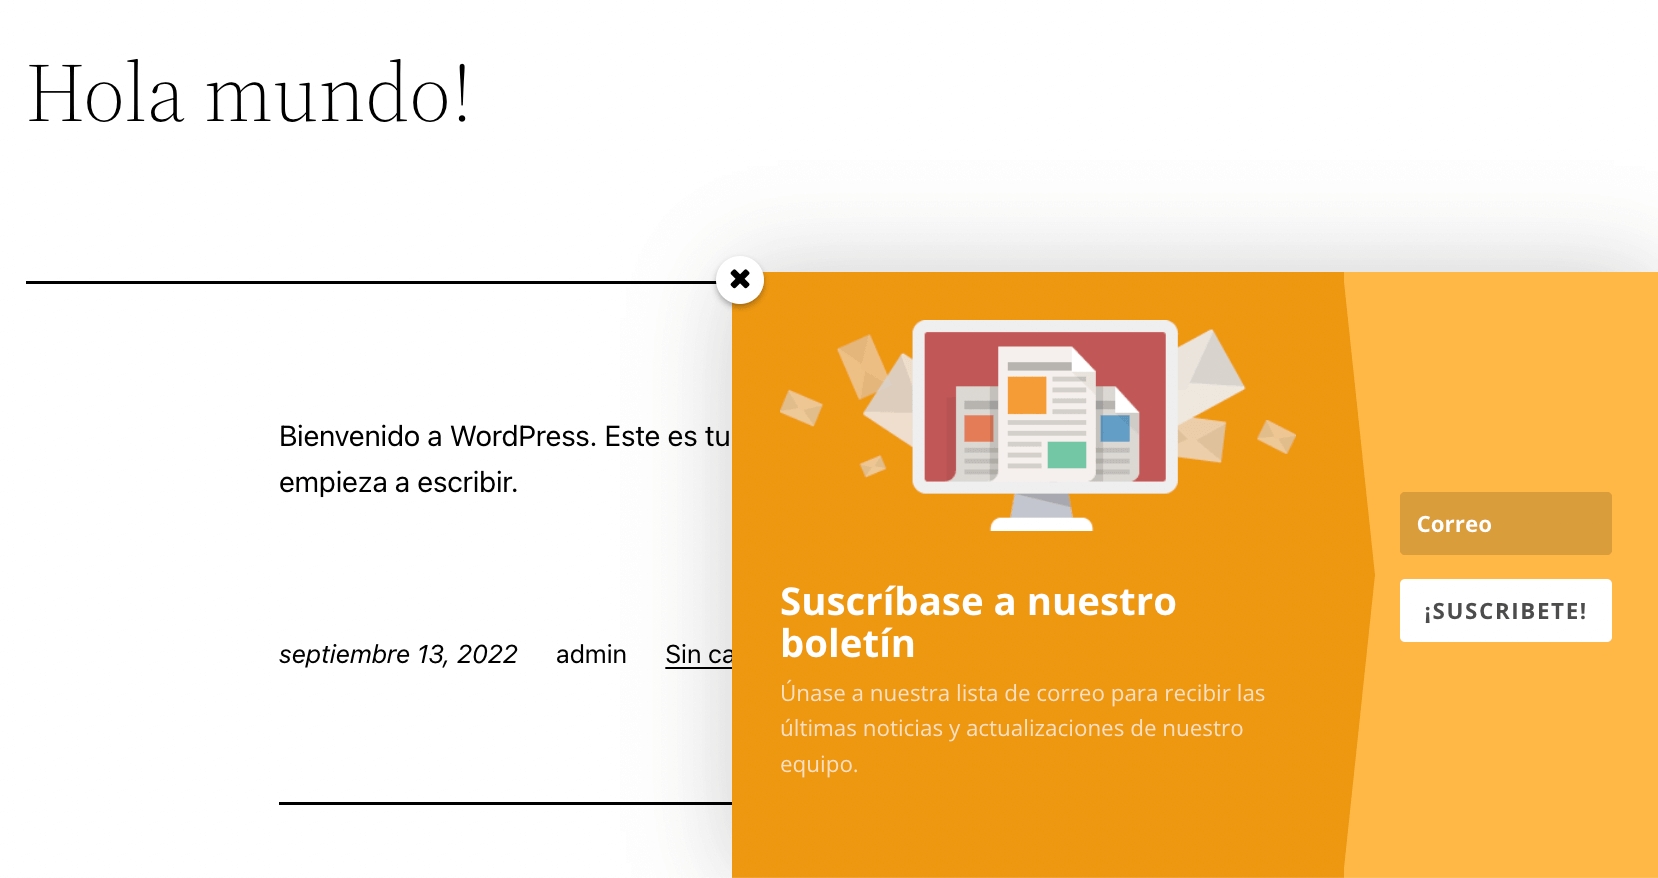Click the Suscríbase a nuestro boletín heading
1658x878 pixels.
pyautogui.click(x=978, y=622)
